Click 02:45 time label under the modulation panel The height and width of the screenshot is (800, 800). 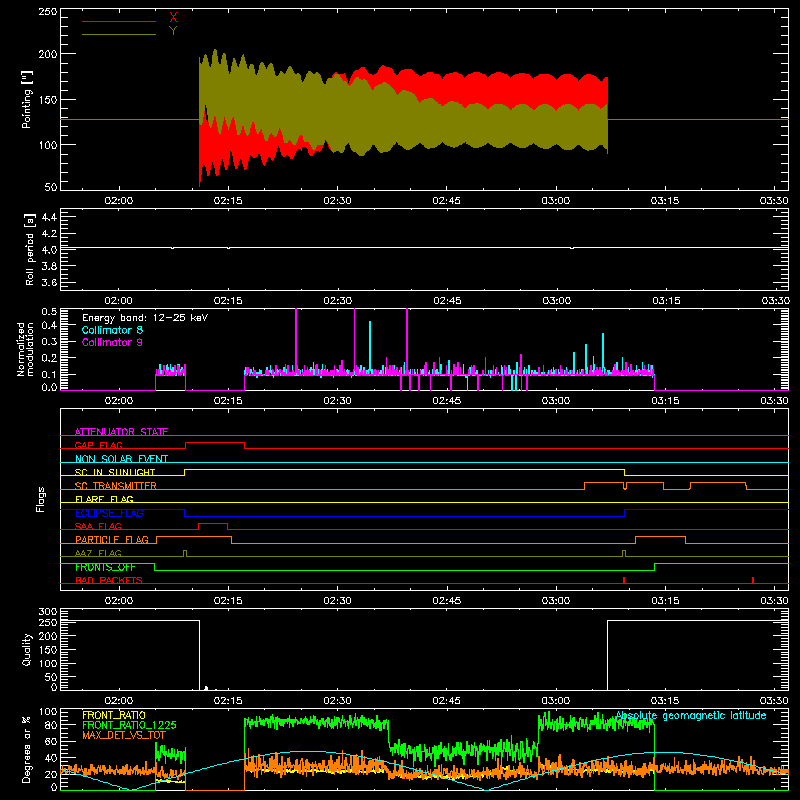(x=446, y=401)
